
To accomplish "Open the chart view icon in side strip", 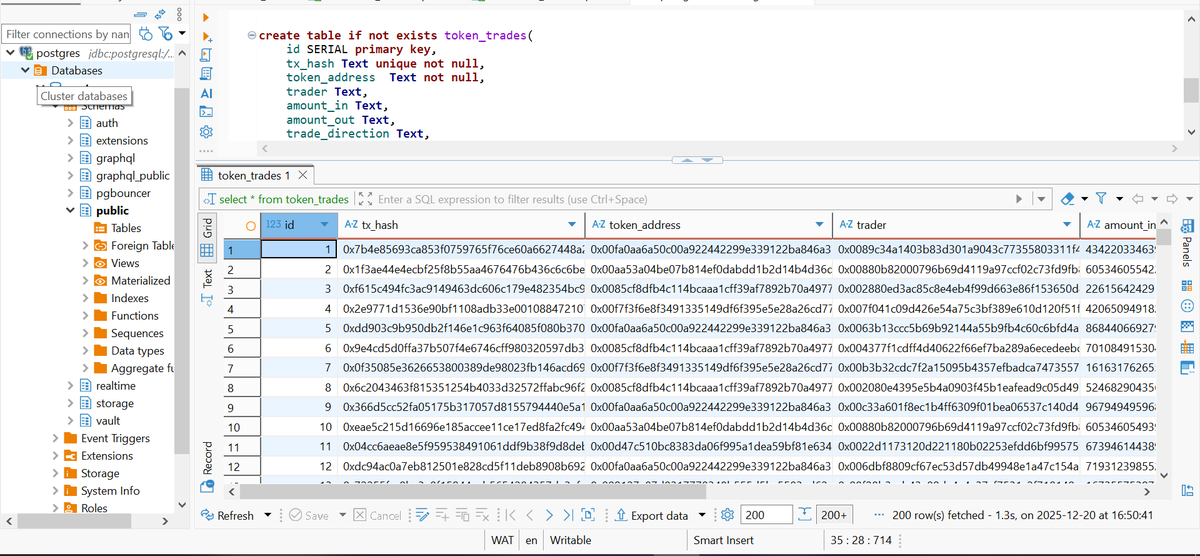I will click(1187, 327).
